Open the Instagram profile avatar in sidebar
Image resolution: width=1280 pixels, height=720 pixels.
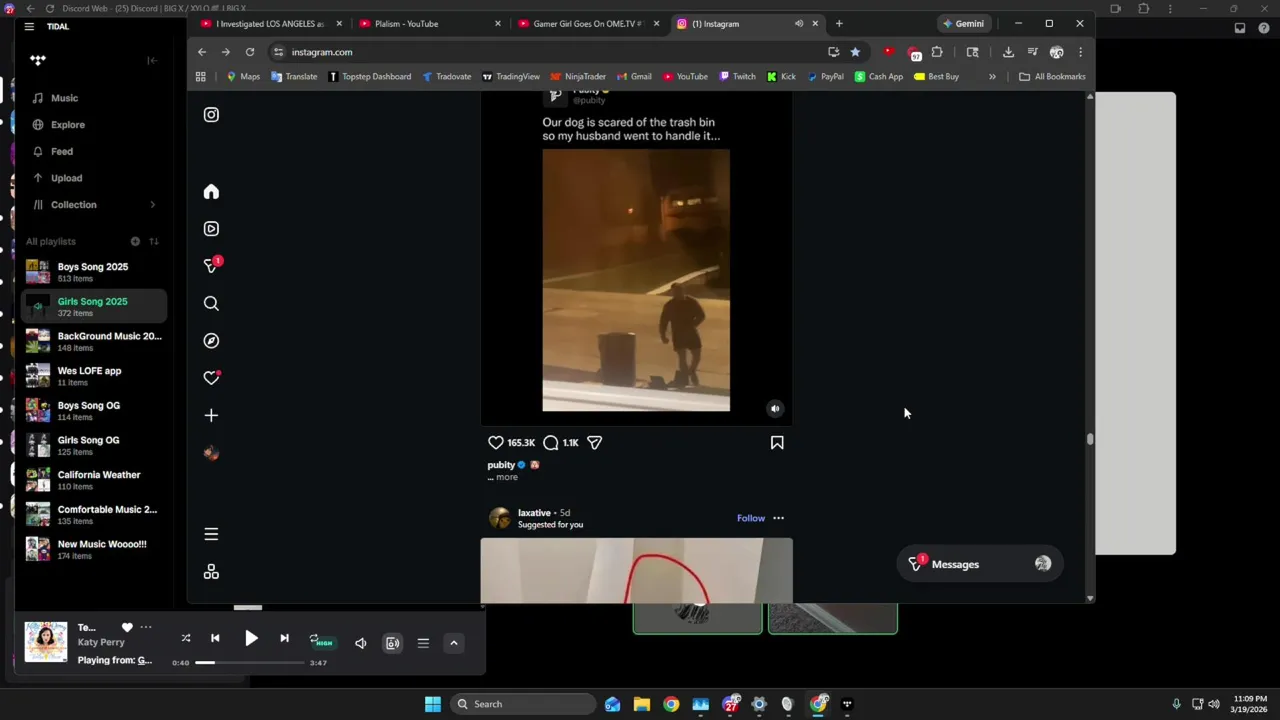(x=211, y=453)
